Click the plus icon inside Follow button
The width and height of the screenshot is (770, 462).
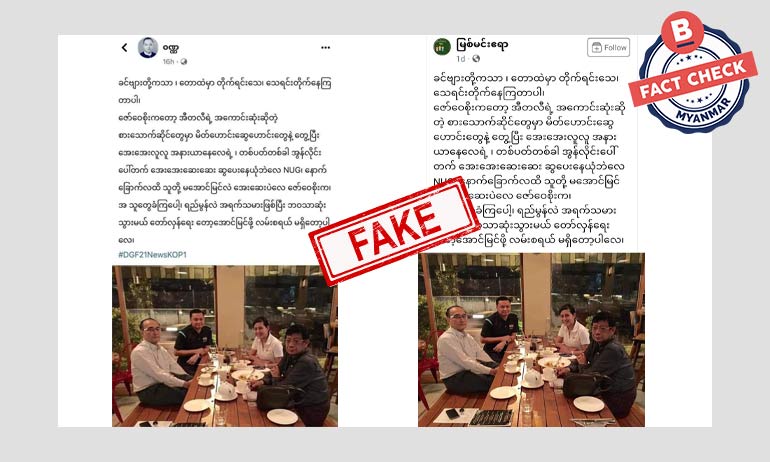click(x=597, y=47)
